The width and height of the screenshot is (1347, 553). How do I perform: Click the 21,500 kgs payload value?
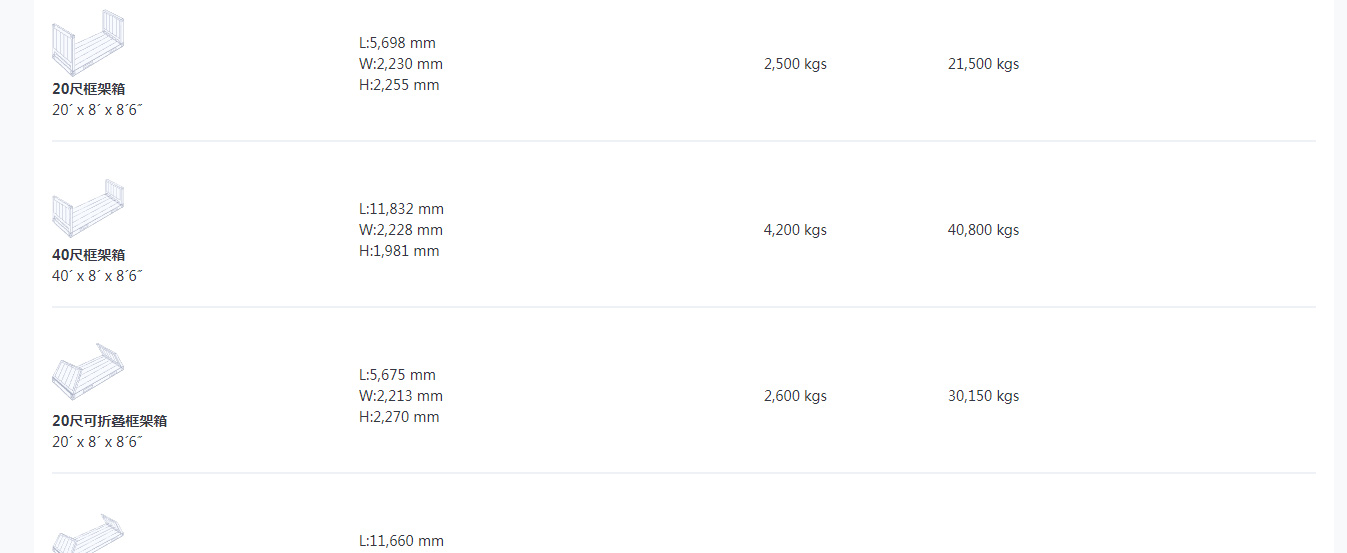(984, 64)
